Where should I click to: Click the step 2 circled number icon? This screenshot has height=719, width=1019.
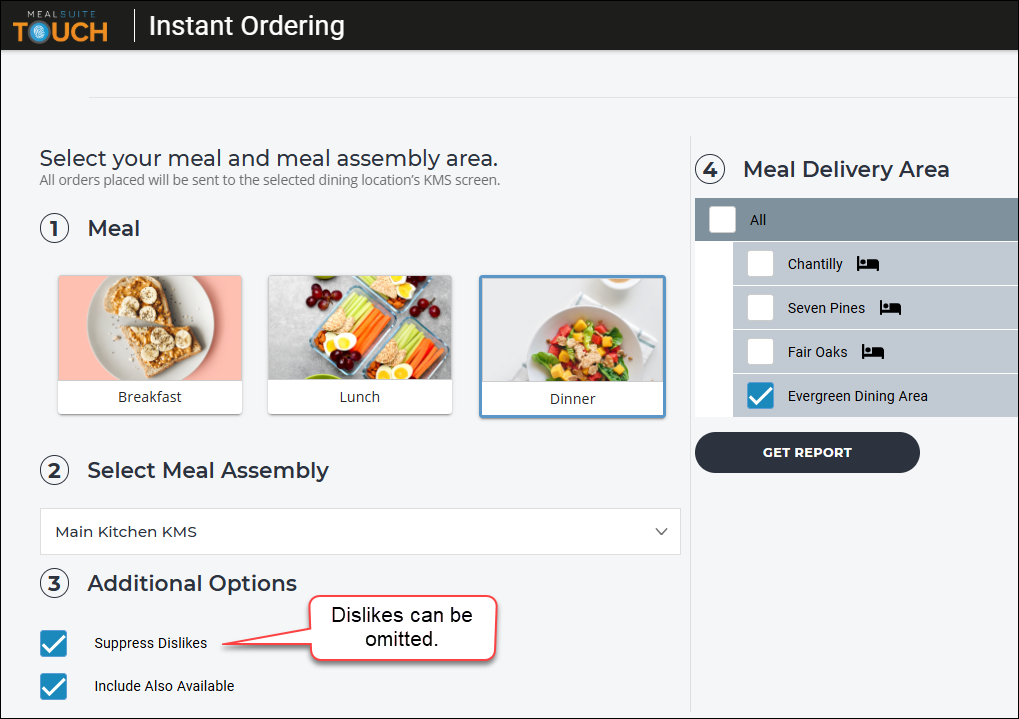click(55, 470)
